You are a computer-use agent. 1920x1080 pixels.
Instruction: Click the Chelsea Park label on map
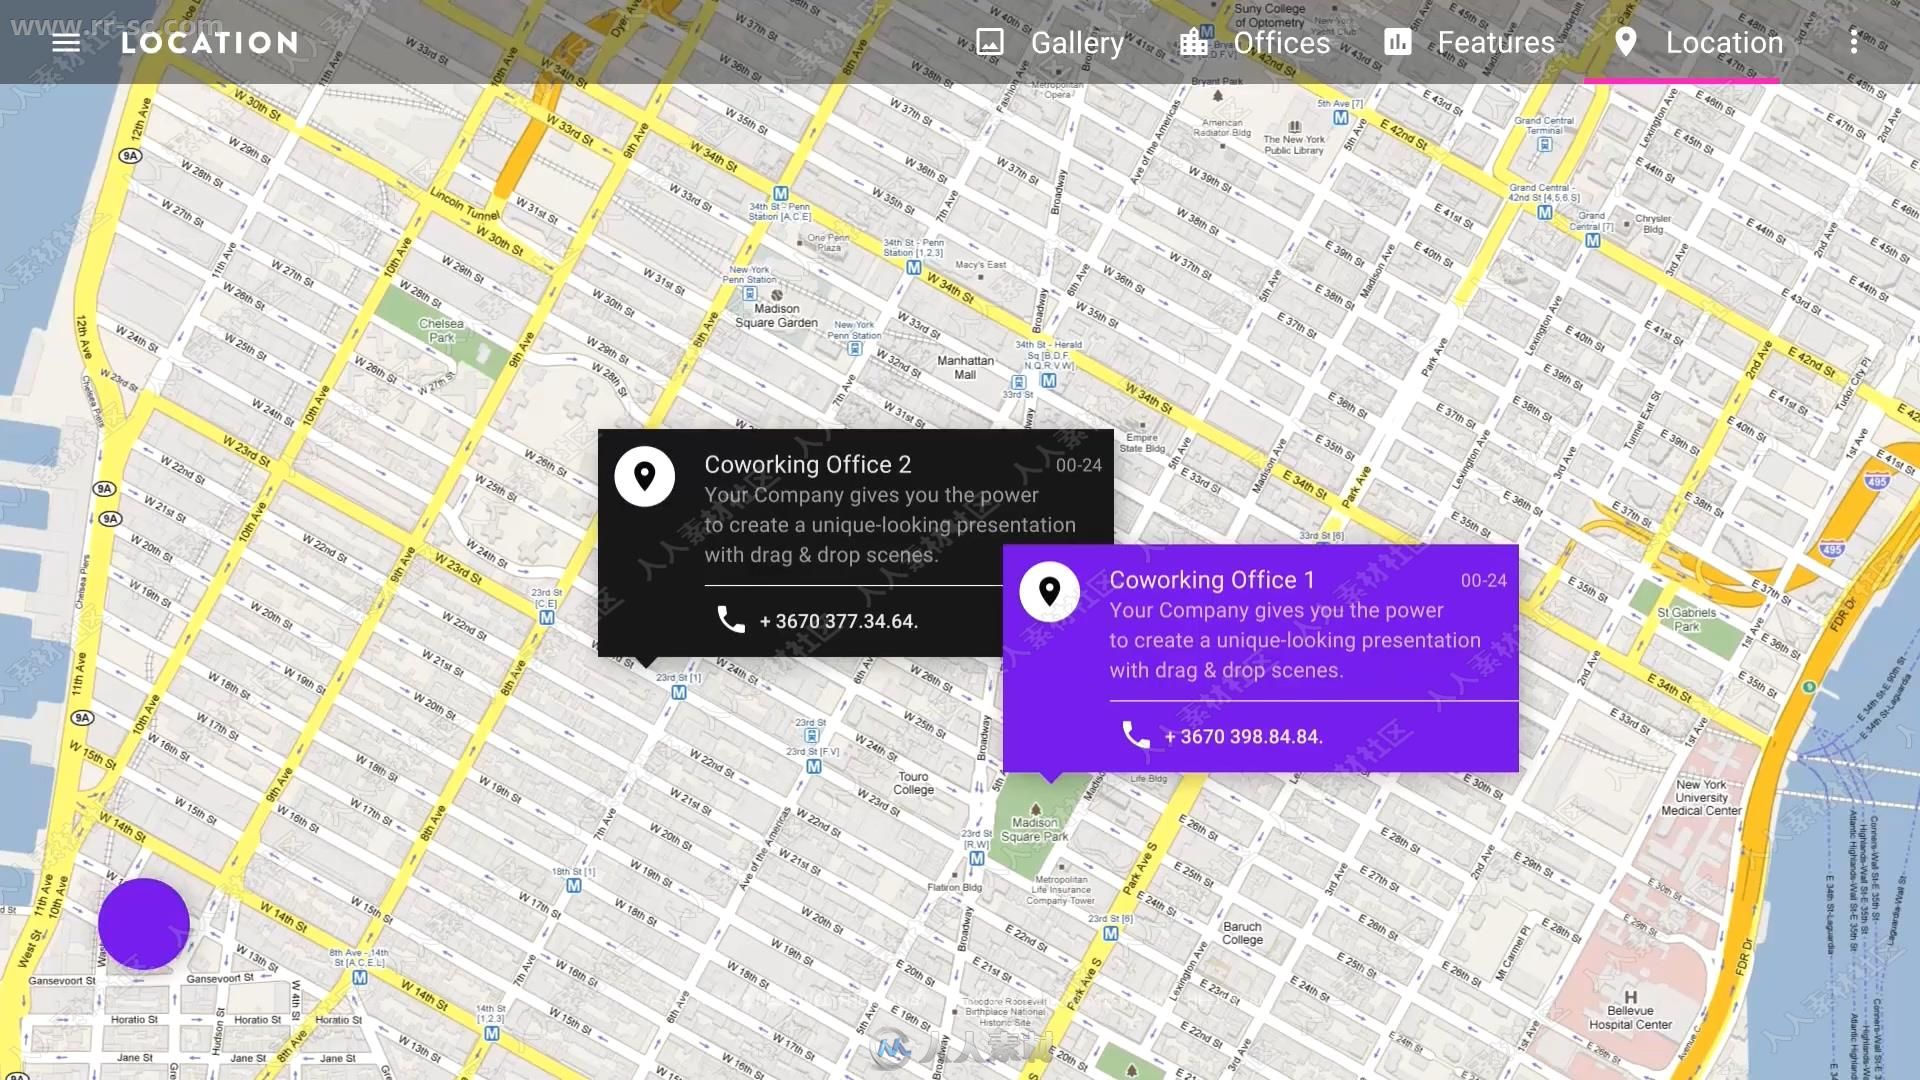click(441, 331)
